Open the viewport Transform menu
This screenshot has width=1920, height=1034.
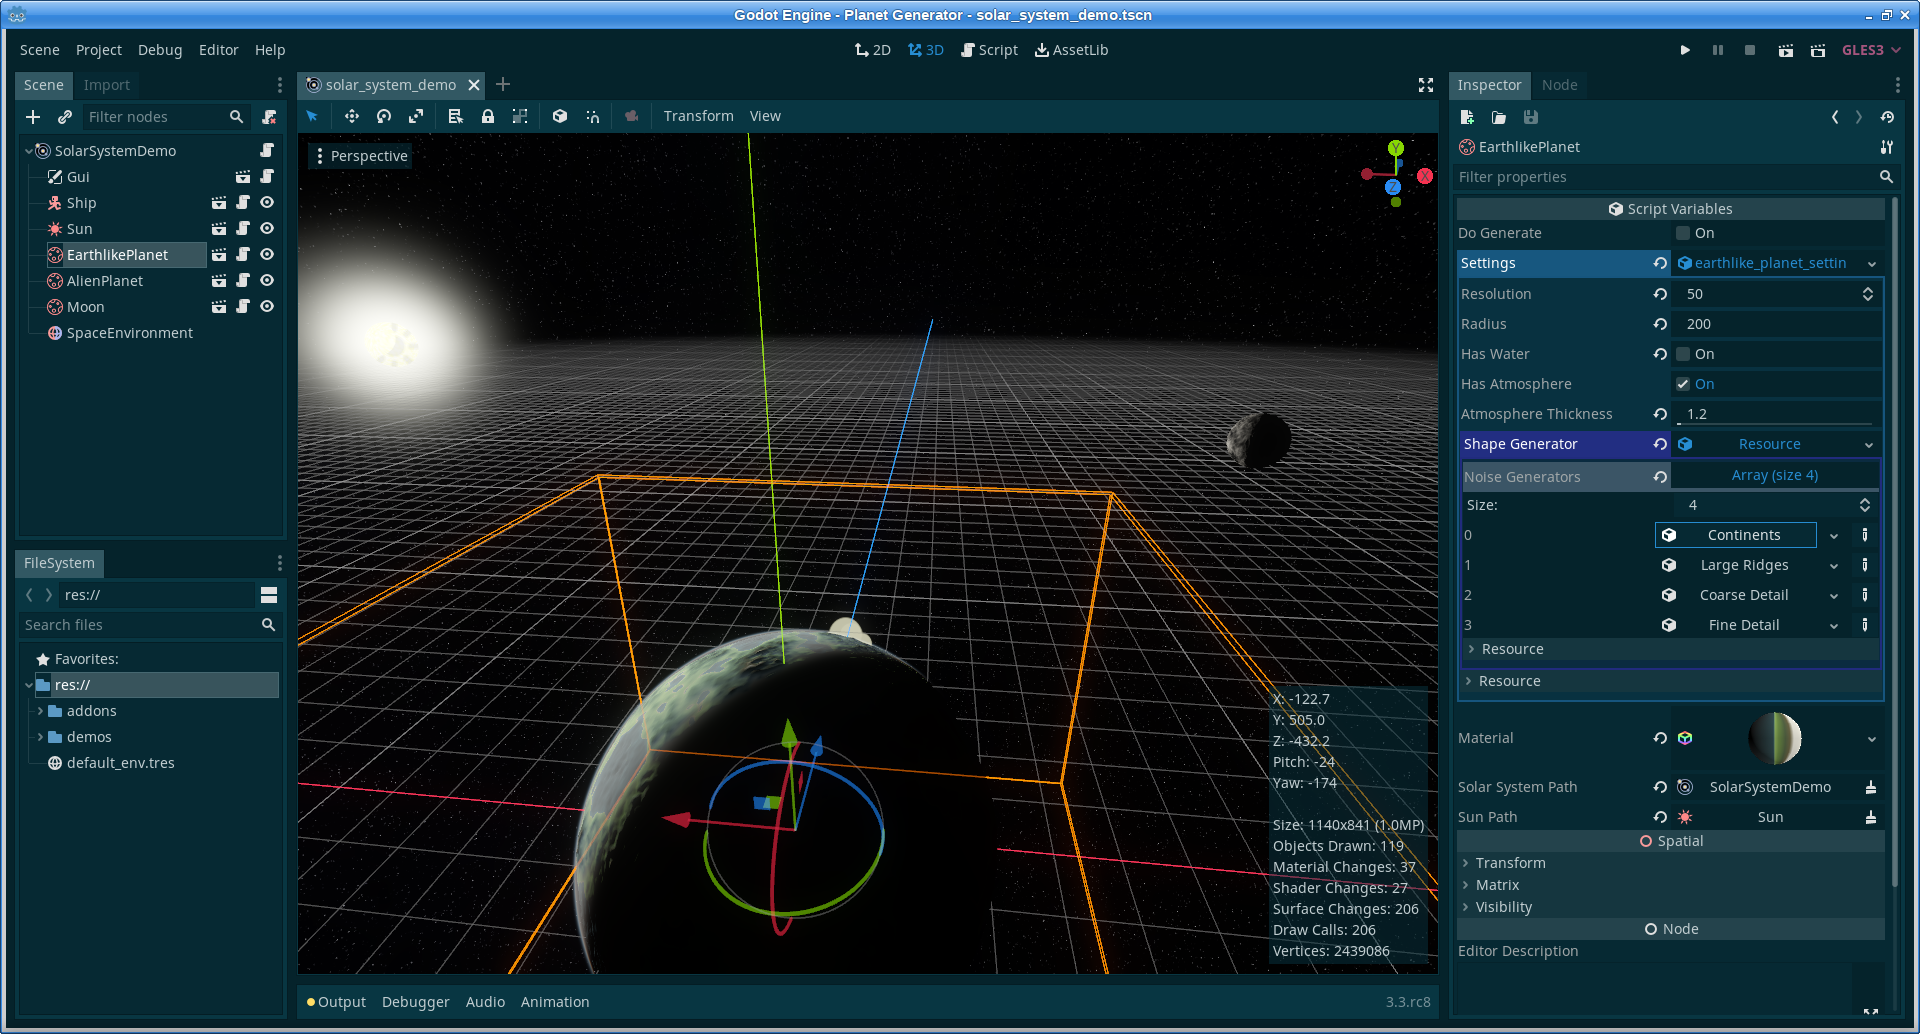(x=698, y=116)
